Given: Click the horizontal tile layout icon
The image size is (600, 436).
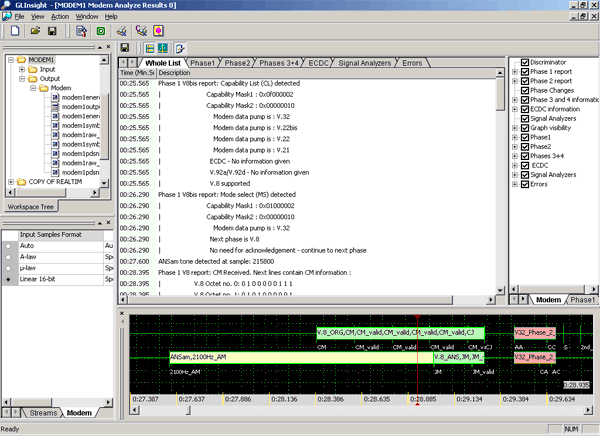Looking at the screenshot, I should [150, 48].
